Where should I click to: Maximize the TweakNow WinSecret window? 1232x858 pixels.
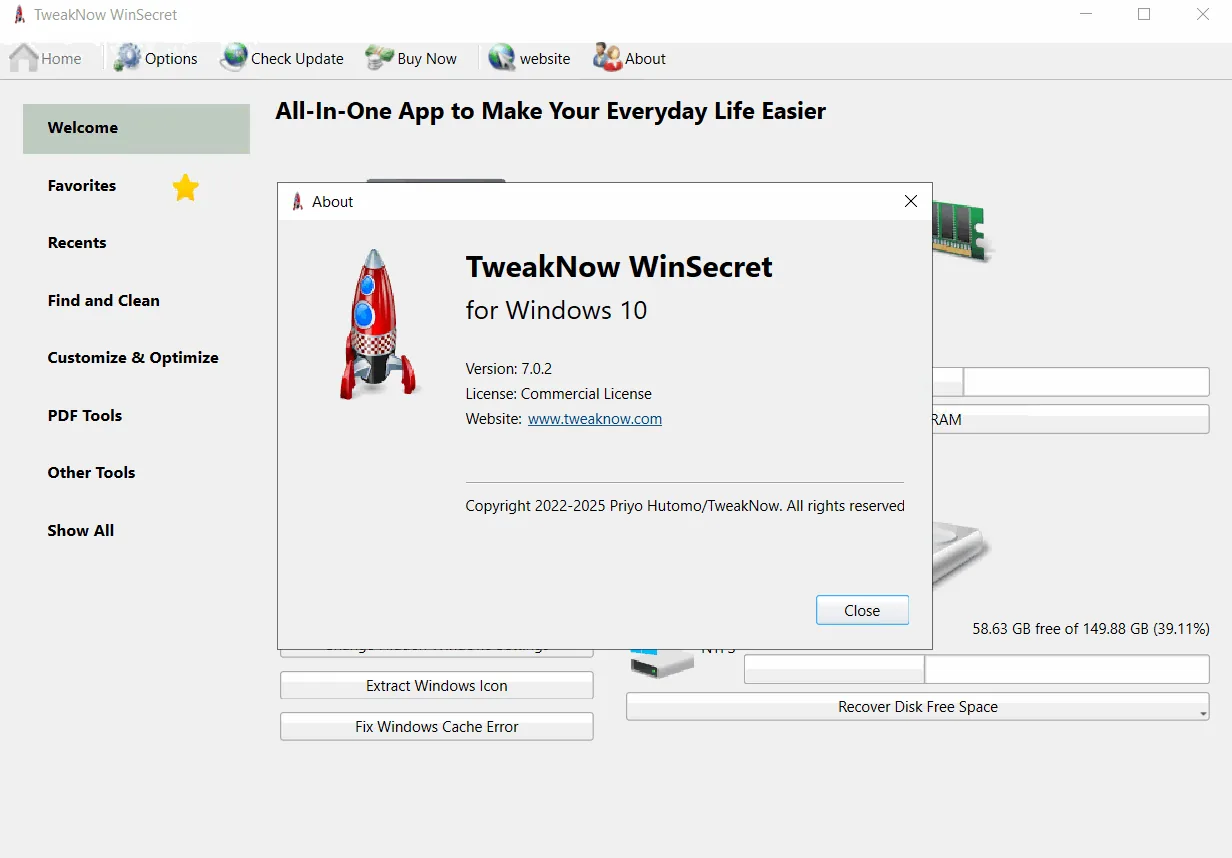pos(1144,15)
